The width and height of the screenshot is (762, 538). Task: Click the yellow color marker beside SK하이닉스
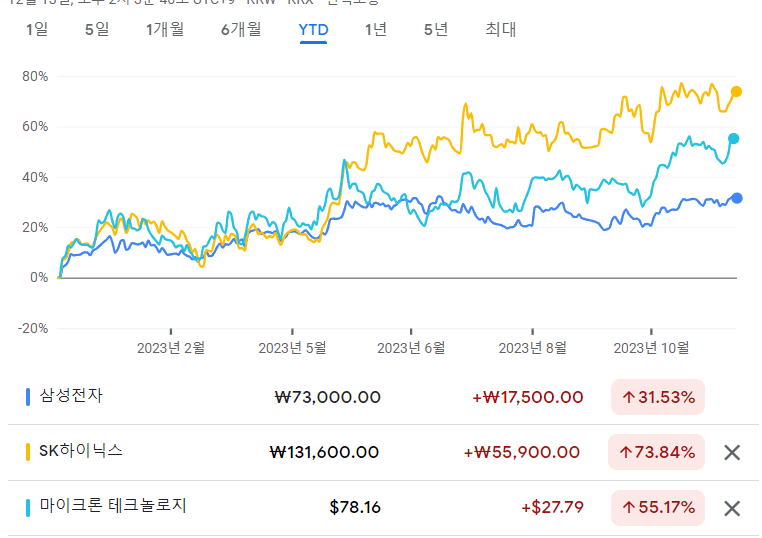click(28, 452)
